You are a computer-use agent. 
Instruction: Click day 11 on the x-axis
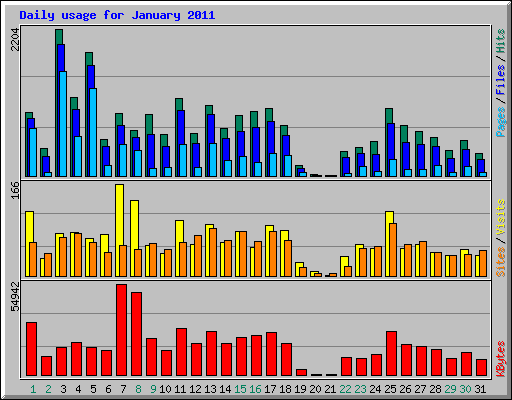[180, 389]
